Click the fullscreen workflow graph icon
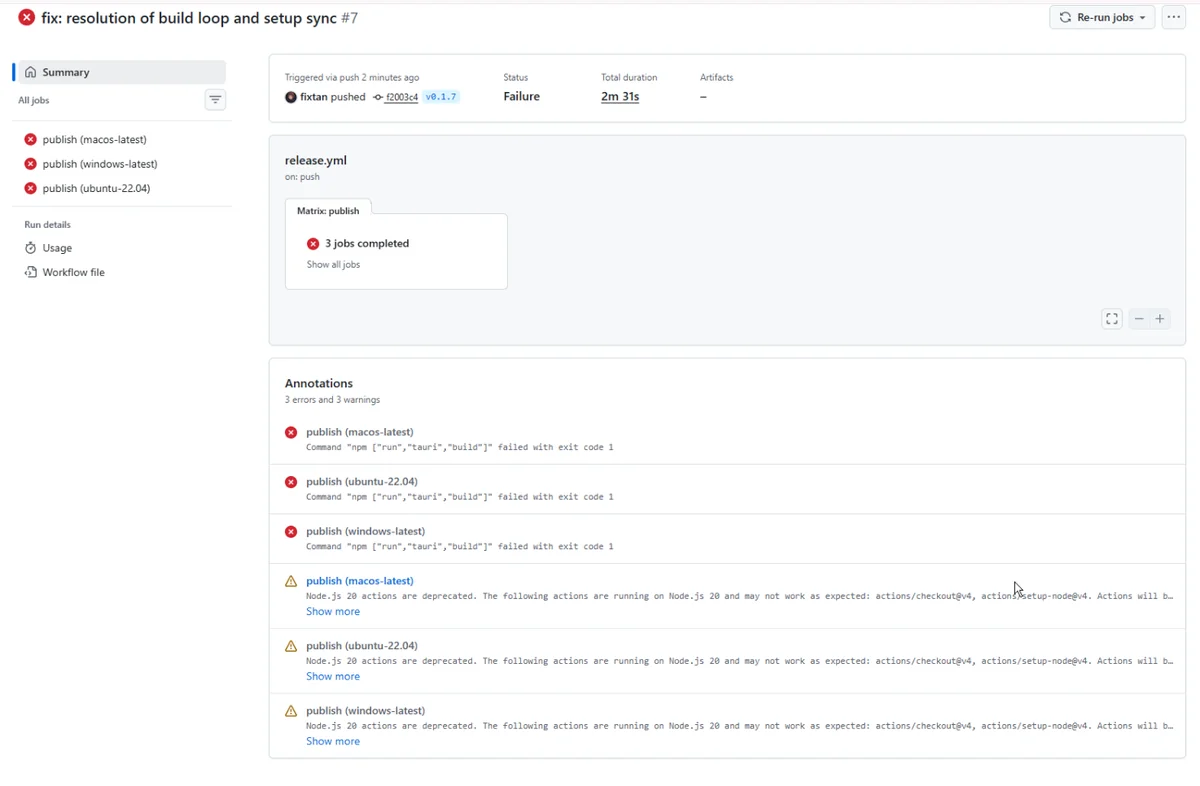This screenshot has width=1200, height=786. coord(1112,319)
